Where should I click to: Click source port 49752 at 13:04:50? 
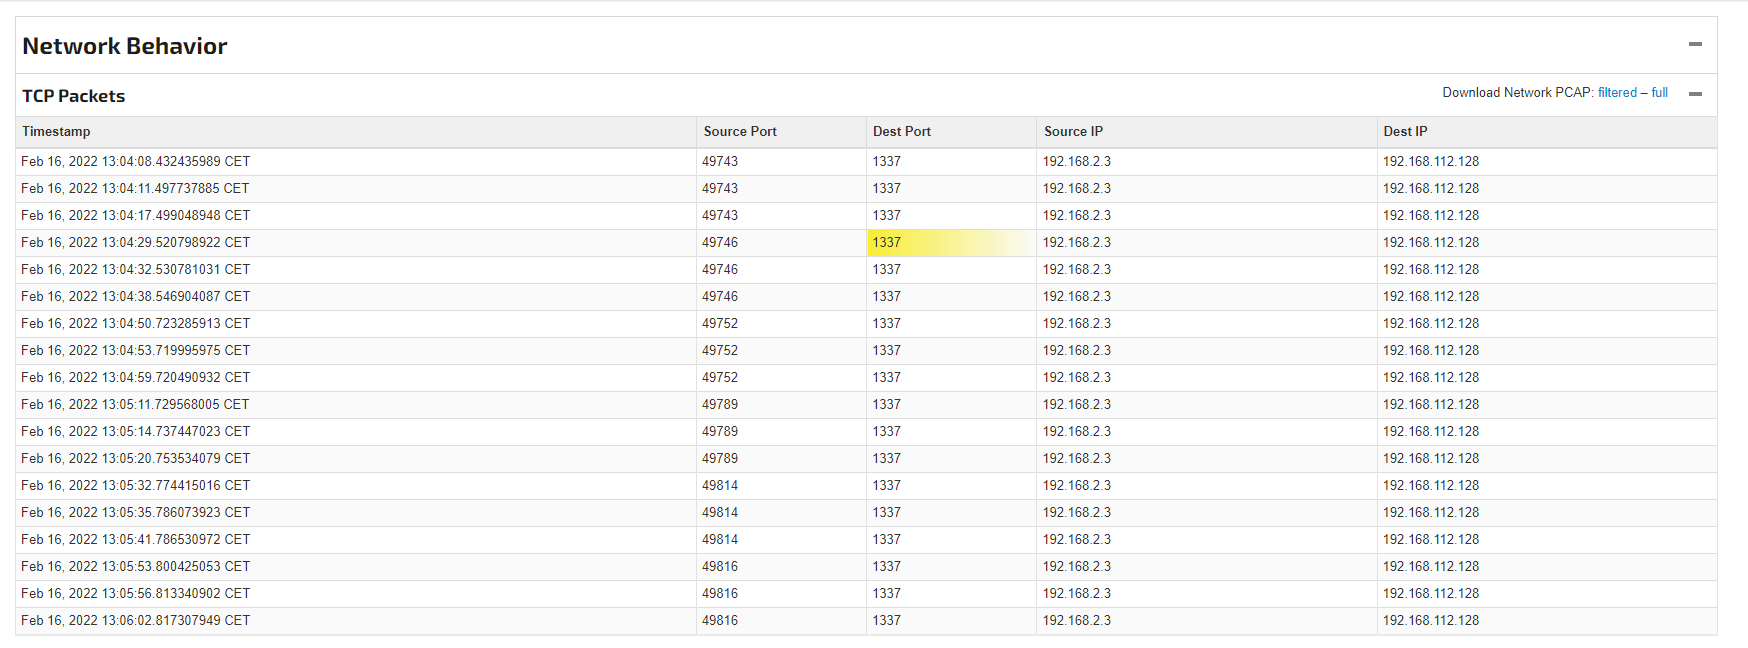720,324
